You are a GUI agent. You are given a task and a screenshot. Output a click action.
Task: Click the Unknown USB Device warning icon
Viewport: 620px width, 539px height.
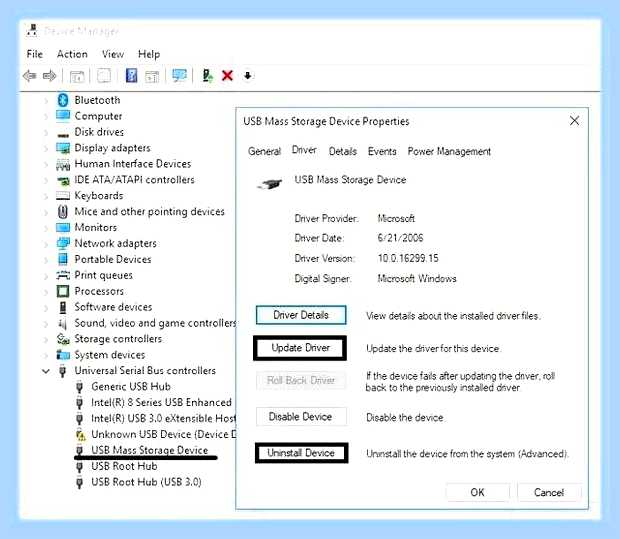pos(80,435)
